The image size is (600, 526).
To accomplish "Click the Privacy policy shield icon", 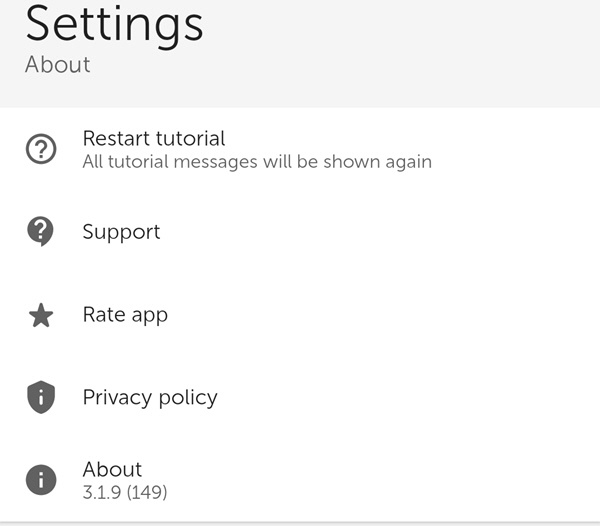I will (x=40, y=398).
